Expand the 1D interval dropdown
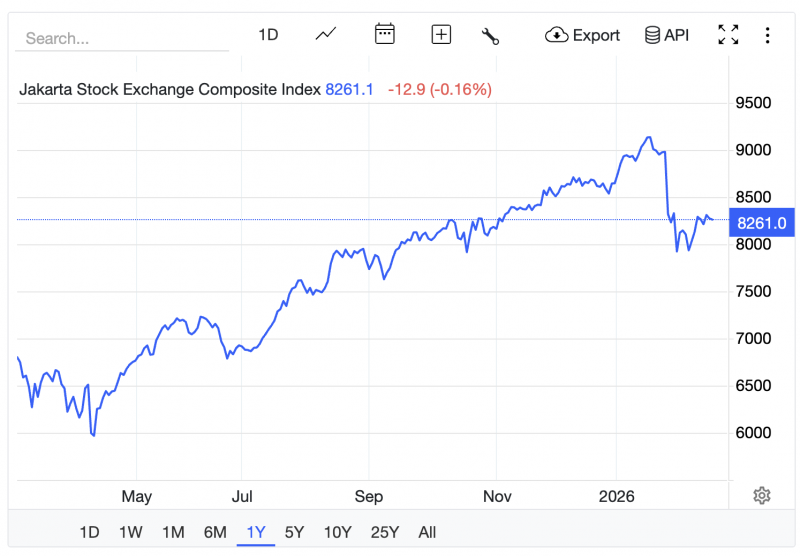Viewport: 800px width, 556px height. click(268, 35)
